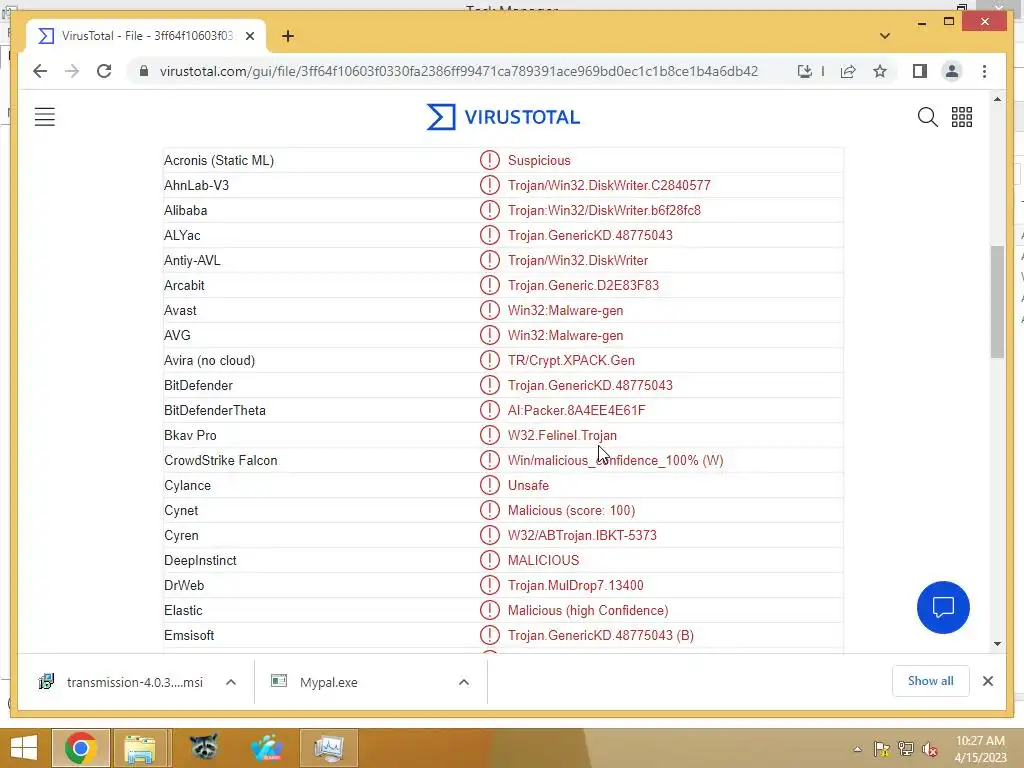Click the VirusTotal logo
Viewport: 1024px width, 768px height.
[x=503, y=117]
